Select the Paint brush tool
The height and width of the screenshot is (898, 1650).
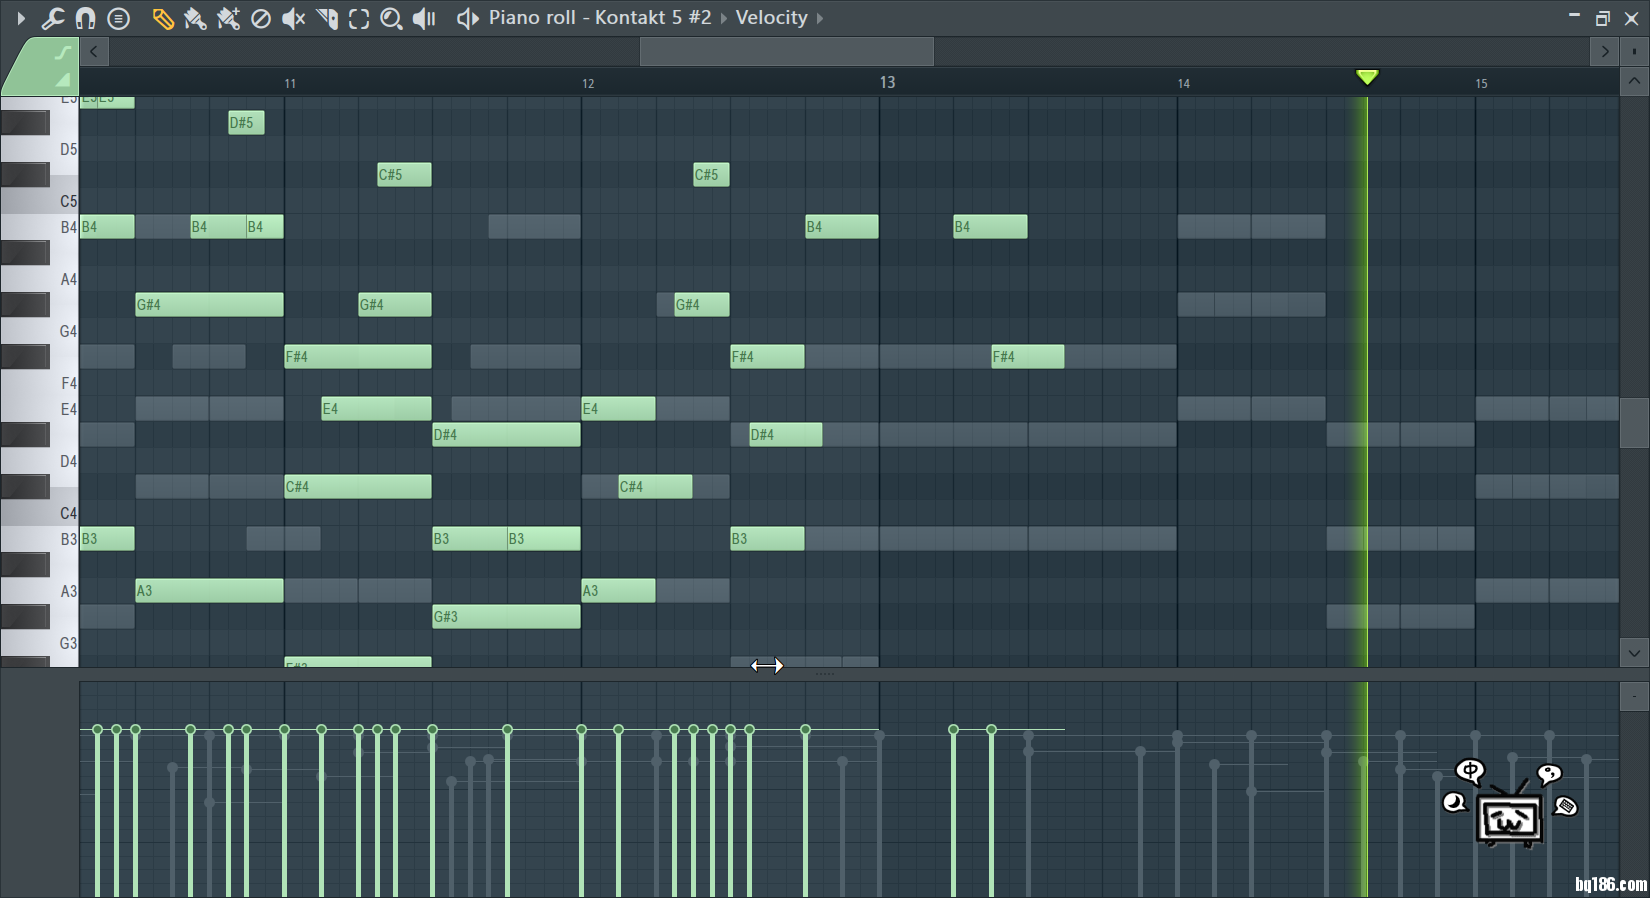[195, 18]
